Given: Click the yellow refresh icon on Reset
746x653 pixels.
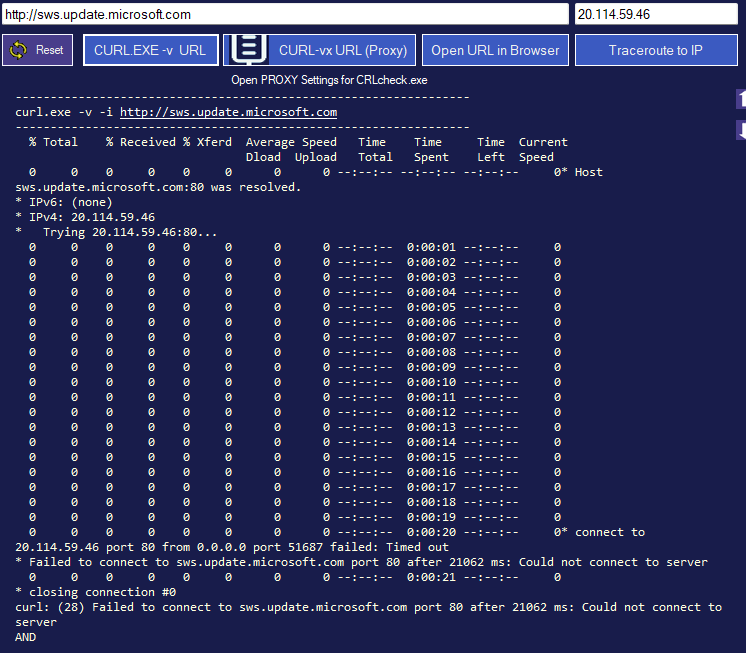Looking at the screenshot, I should (19, 50).
